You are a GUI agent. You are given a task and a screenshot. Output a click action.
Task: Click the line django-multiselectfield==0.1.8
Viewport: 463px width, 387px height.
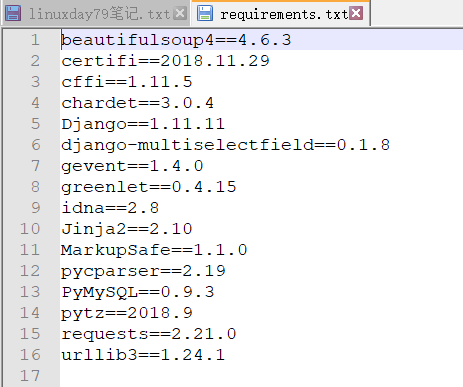pyautogui.click(x=225, y=145)
